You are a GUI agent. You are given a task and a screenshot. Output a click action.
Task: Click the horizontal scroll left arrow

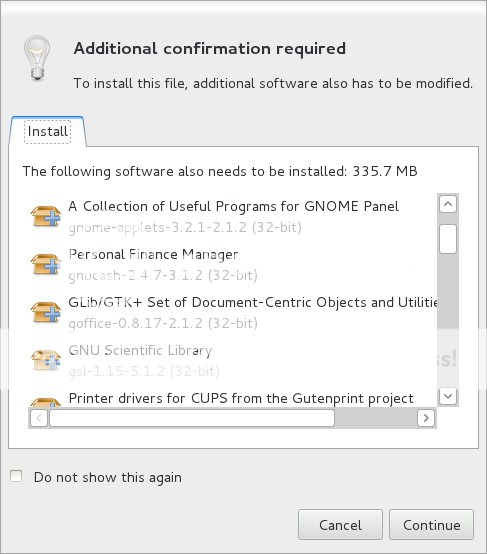coord(39,418)
